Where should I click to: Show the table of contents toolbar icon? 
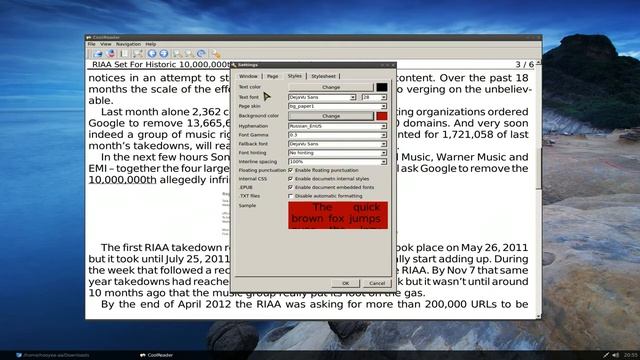[x=124, y=53]
